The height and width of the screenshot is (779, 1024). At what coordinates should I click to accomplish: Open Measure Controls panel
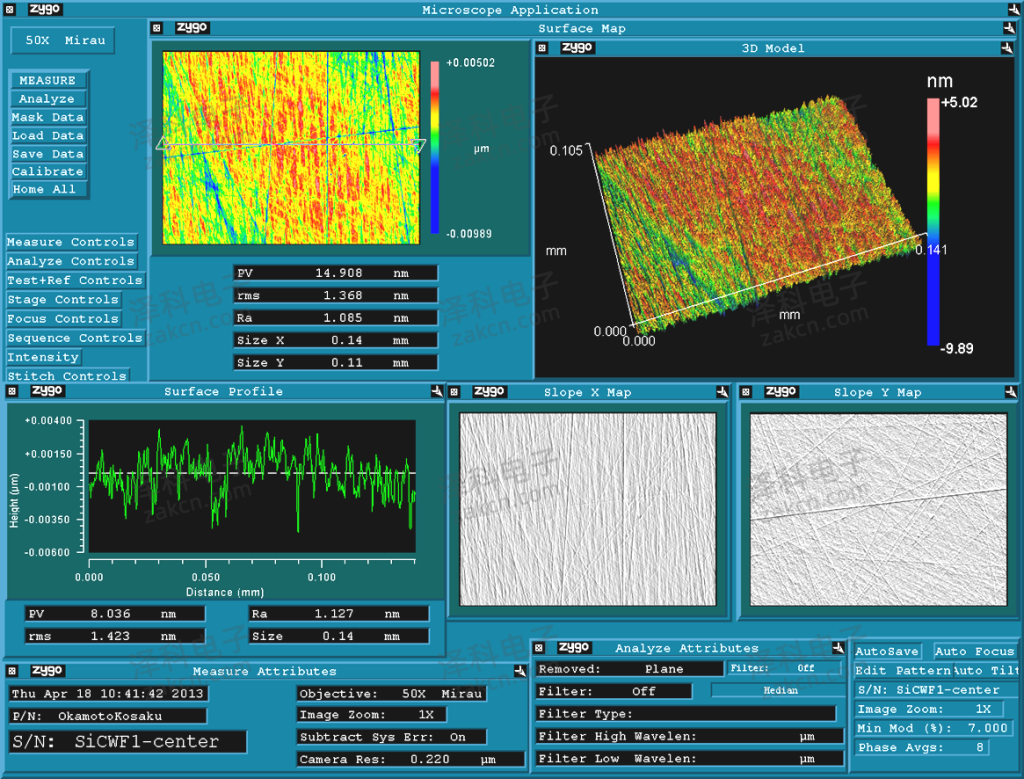pyautogui.click(x=70, y=242)
